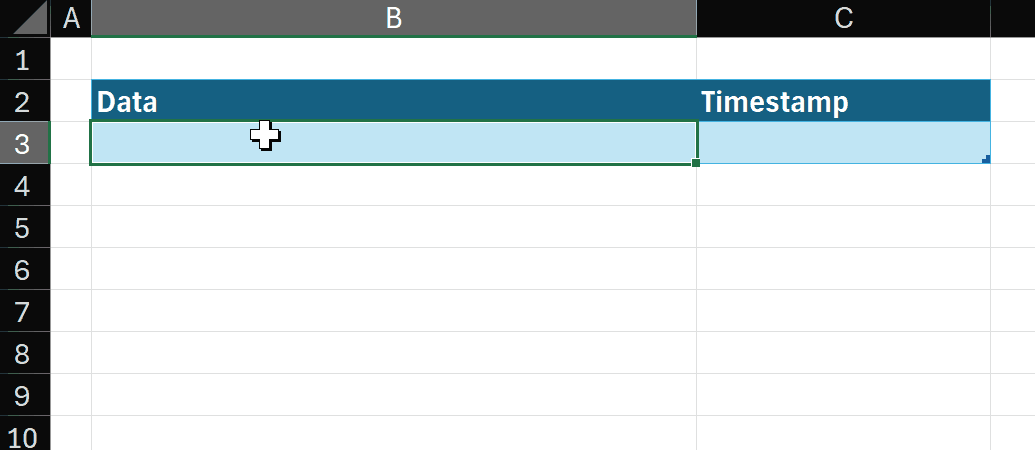Click cell A3 left of the table
This screenshot has width=1035, height=450.
[x=70, y=143]
